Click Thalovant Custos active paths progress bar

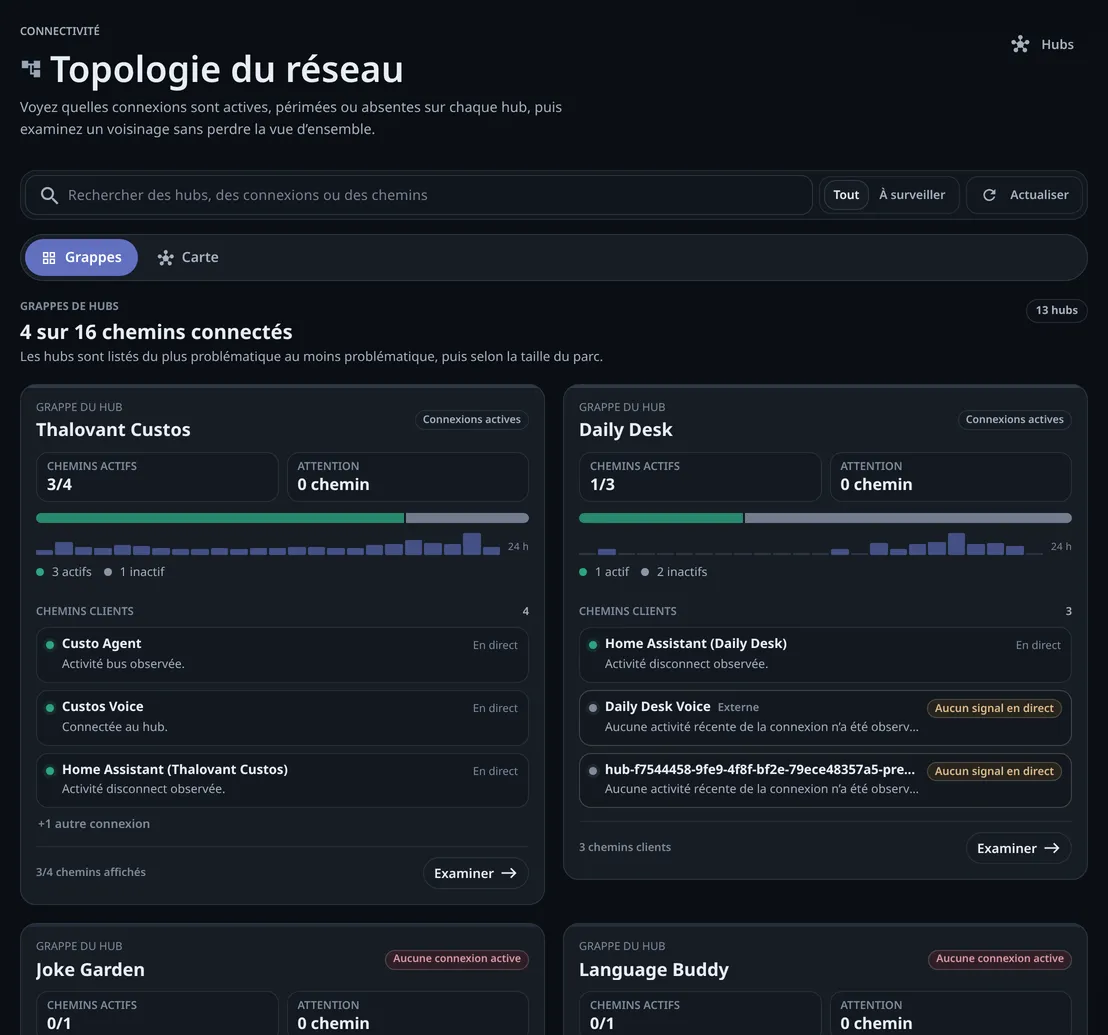[x=282, y=518]
